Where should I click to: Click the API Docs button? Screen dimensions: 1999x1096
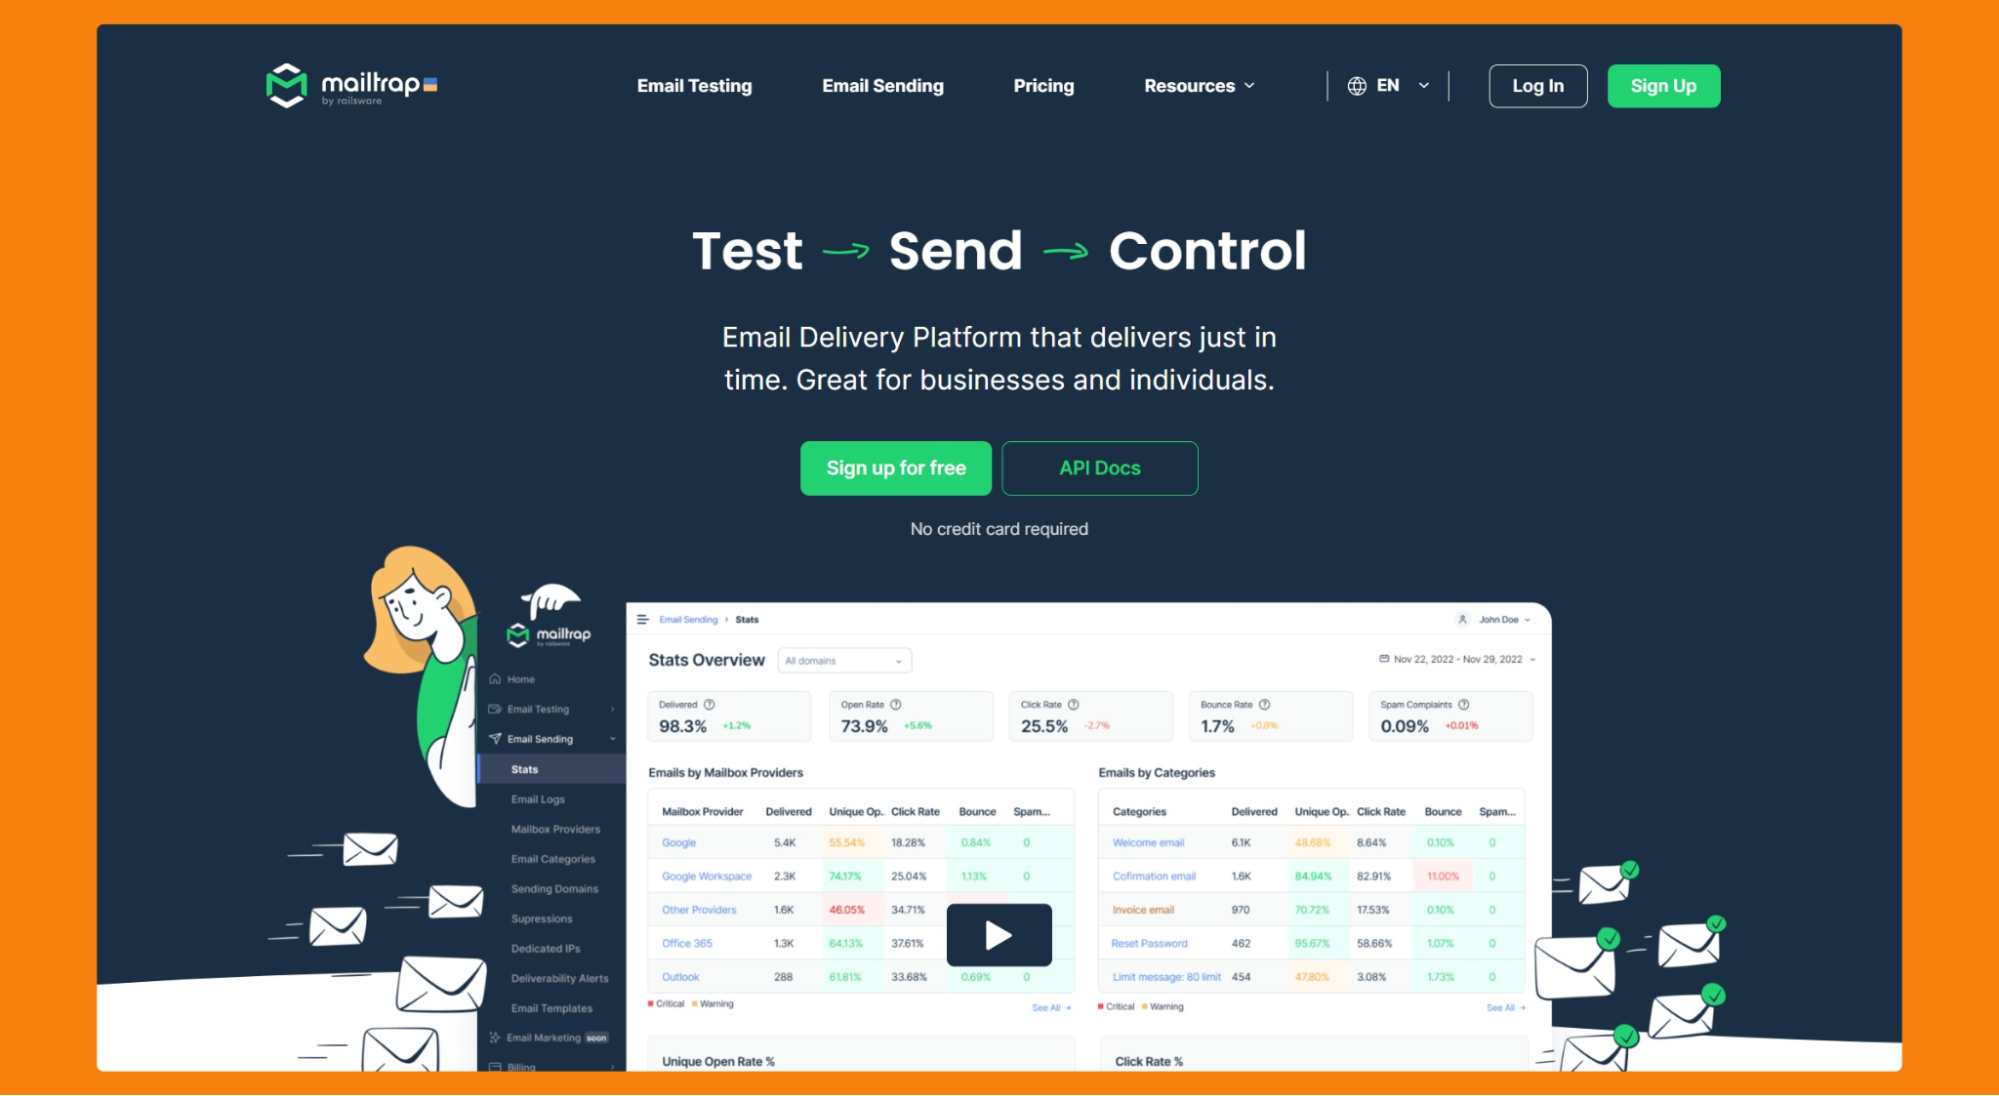[x=1099, y=467]
